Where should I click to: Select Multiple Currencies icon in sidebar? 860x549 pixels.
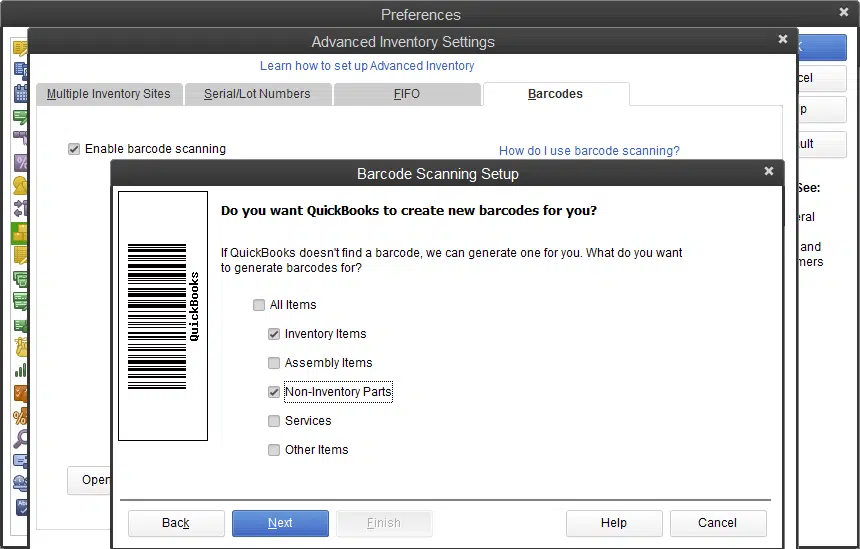pyautogui.click(x=20, y=279)
